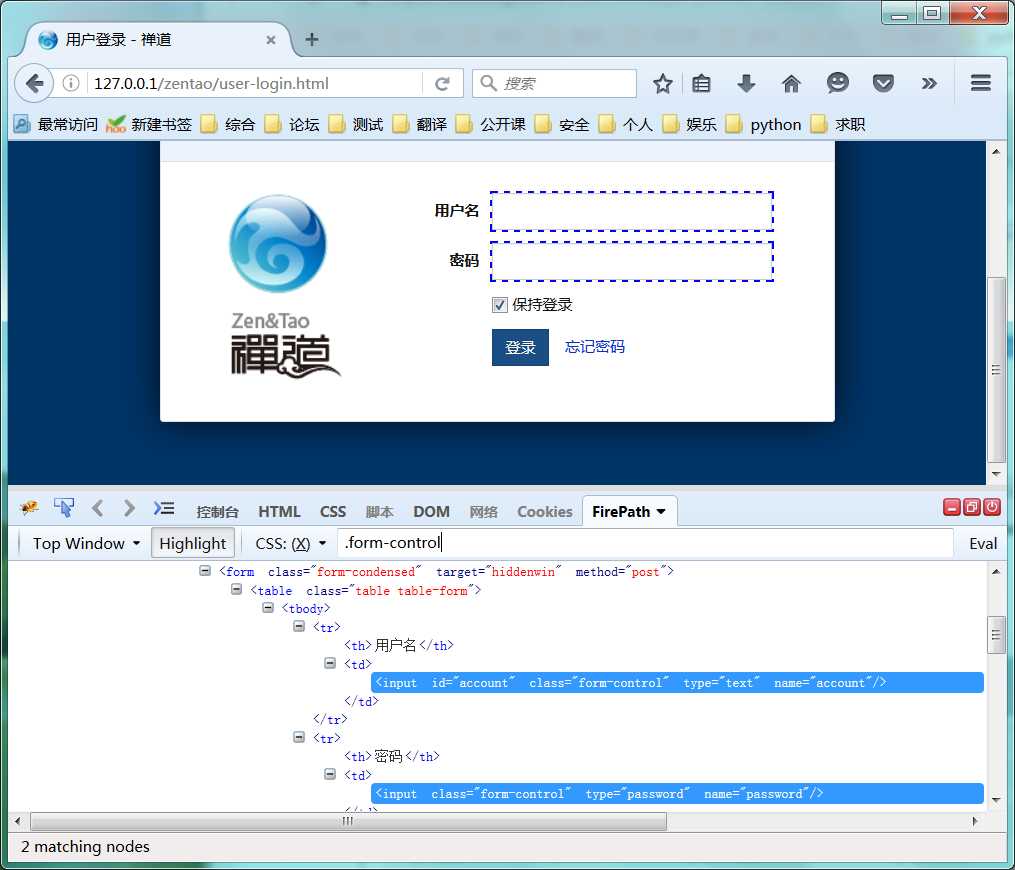Go back in Firebug panel history

(x=98, y=508)
